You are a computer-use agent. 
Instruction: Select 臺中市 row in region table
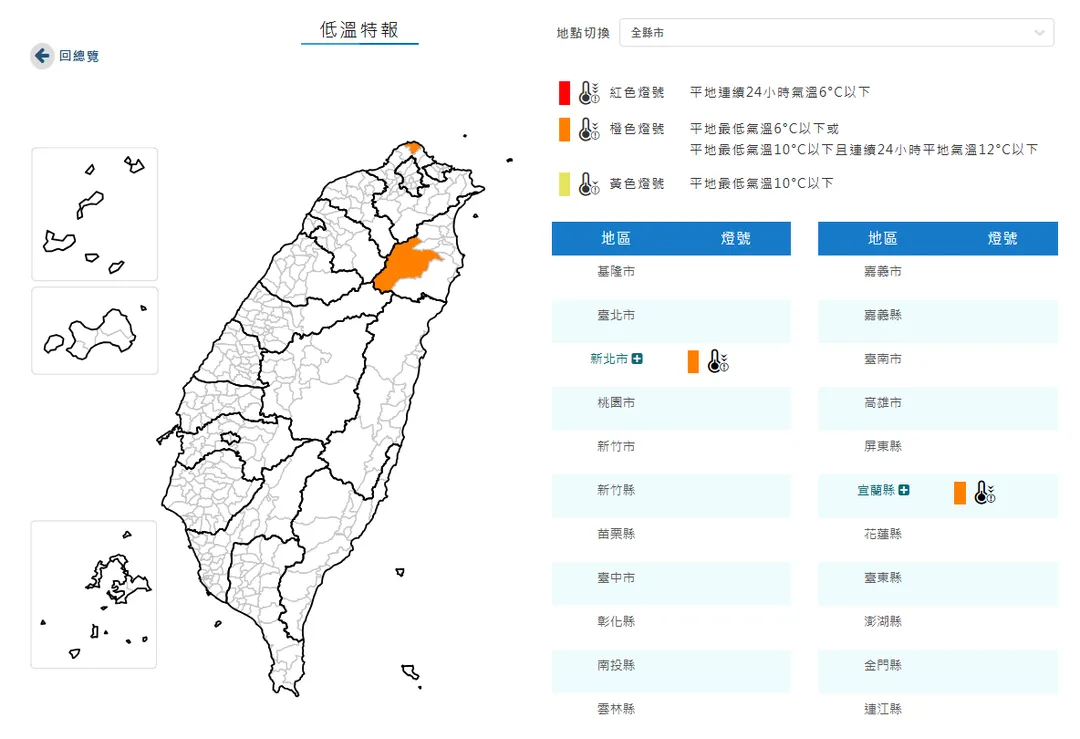pyautogui.click(x=671, y=583)
